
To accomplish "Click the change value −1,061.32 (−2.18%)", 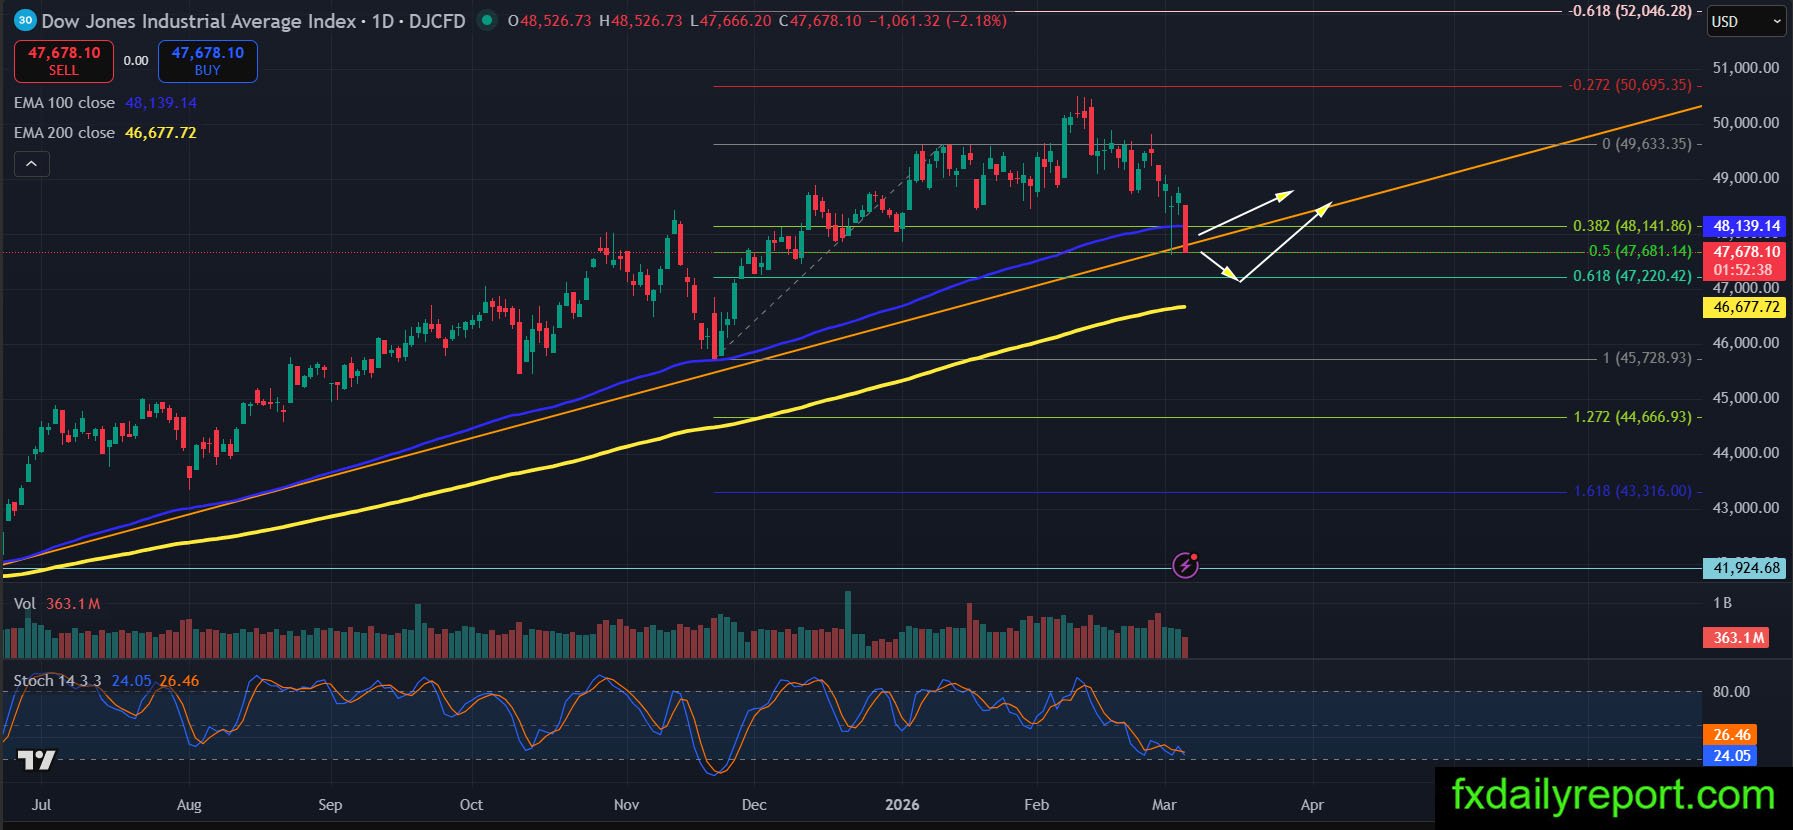I will point(937,21).
